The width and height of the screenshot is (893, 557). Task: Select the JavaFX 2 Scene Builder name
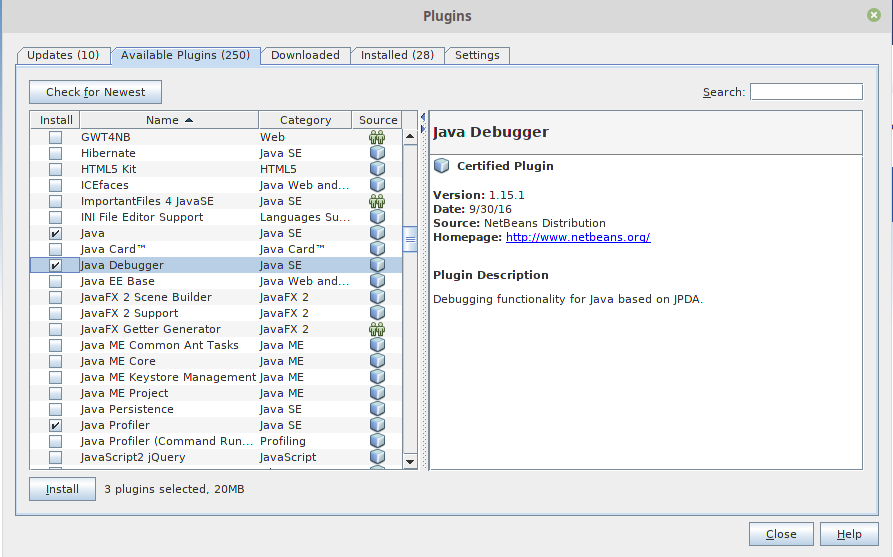(x=146, y=297)
